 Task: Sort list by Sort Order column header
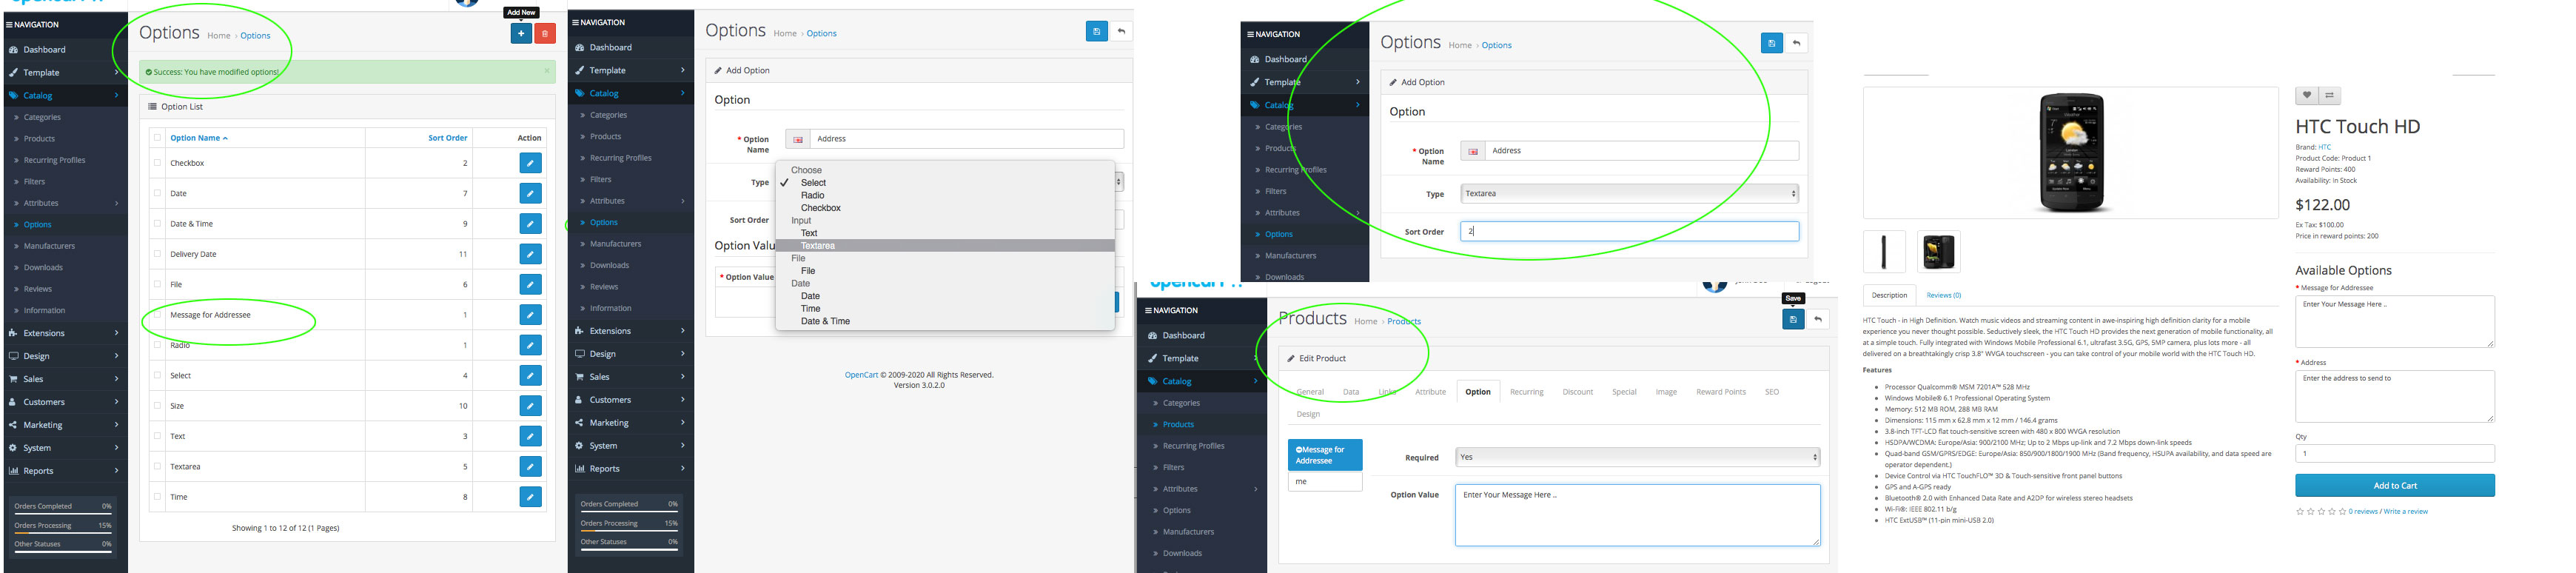pyautogui.click(x=447, y=138)
